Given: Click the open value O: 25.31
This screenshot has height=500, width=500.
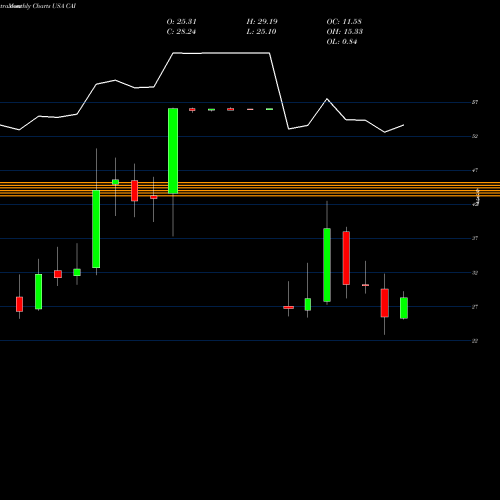Looking at the screenshot, I should pyautogui.click(x=181, y=22).
